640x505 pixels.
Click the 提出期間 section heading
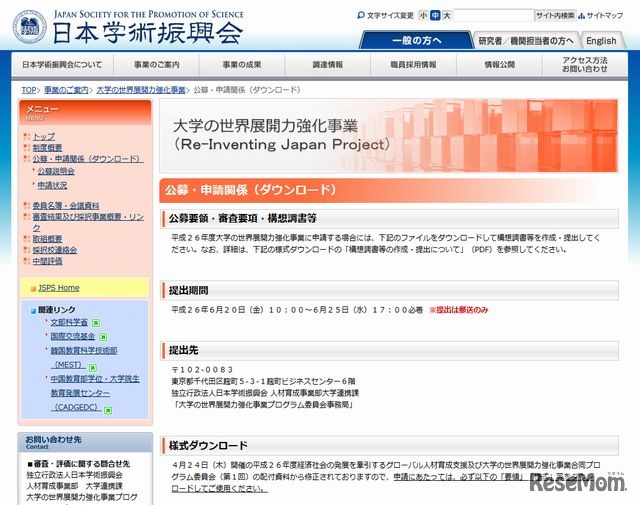[x=189, y=290]
